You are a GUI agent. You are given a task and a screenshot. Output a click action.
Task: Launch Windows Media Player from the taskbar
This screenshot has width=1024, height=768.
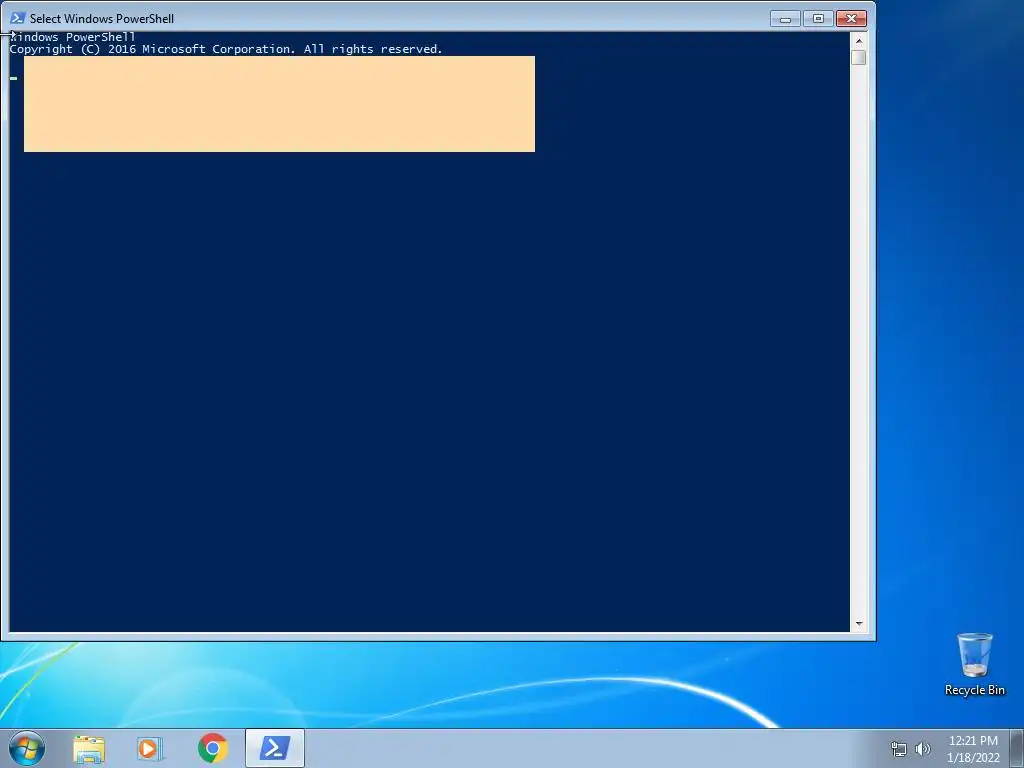150,748
